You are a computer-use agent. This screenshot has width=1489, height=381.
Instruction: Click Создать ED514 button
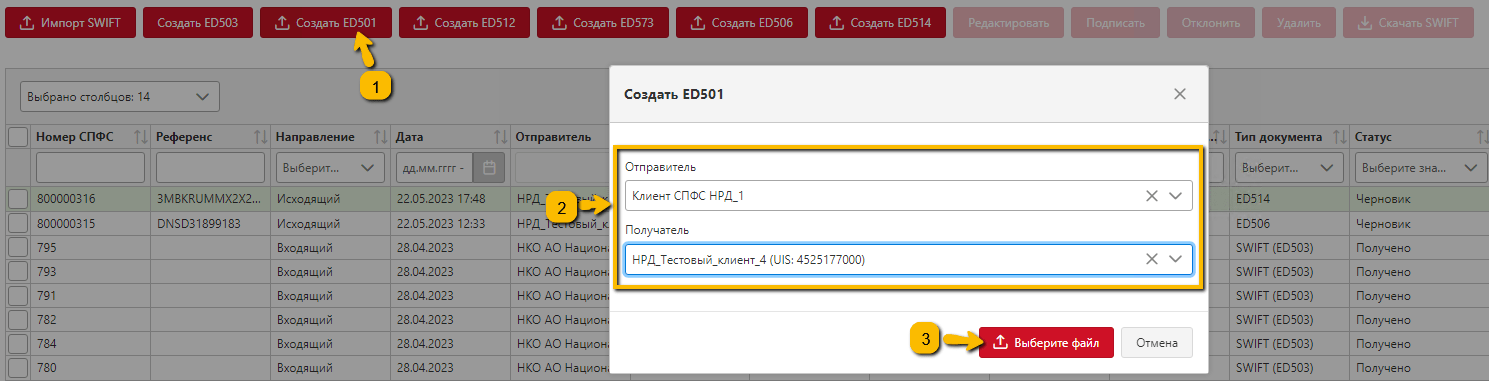(880, 22)
